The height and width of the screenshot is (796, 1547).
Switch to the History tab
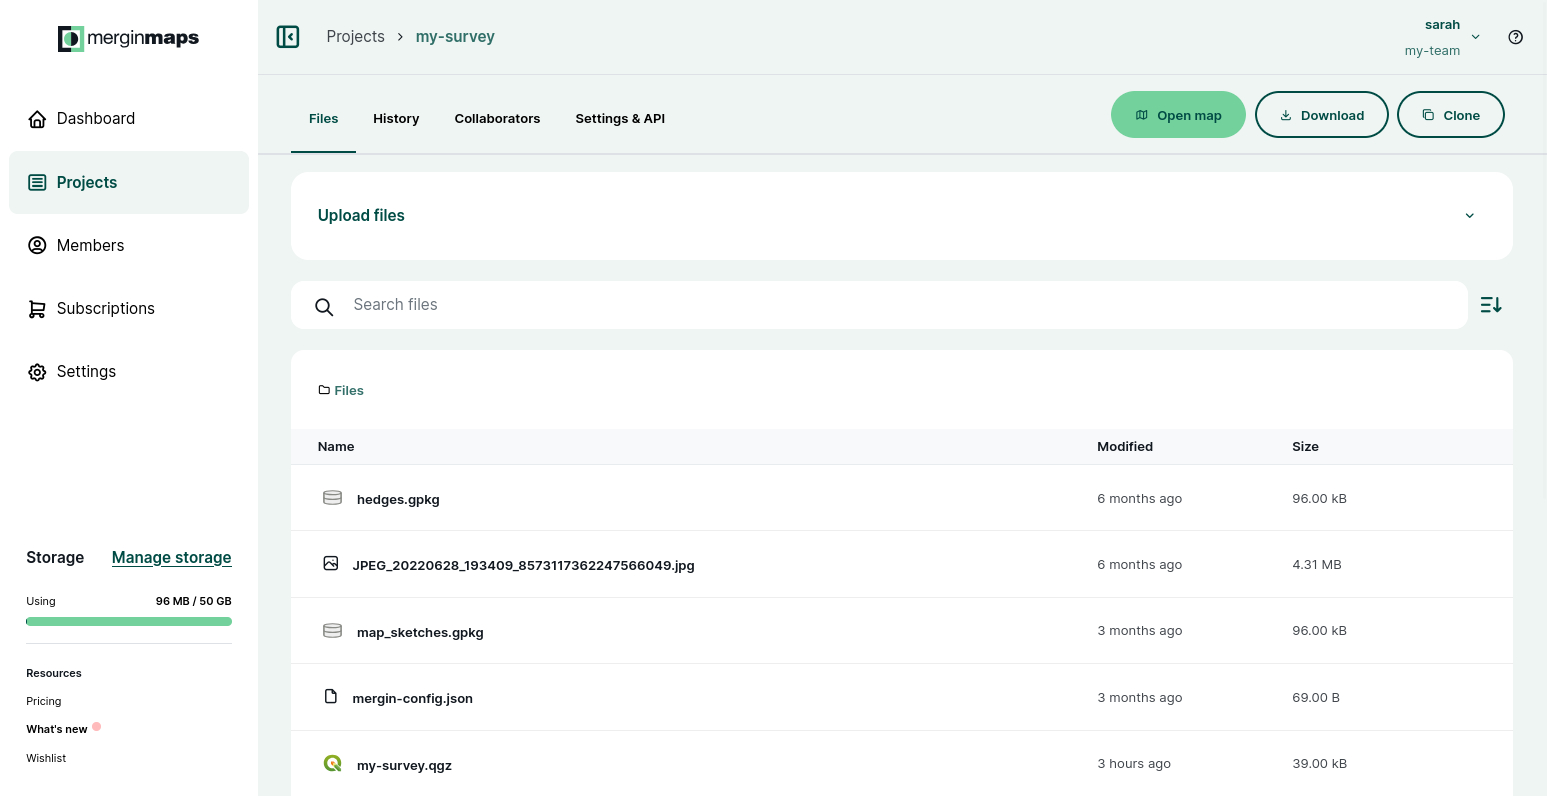[x=396, y=119]
